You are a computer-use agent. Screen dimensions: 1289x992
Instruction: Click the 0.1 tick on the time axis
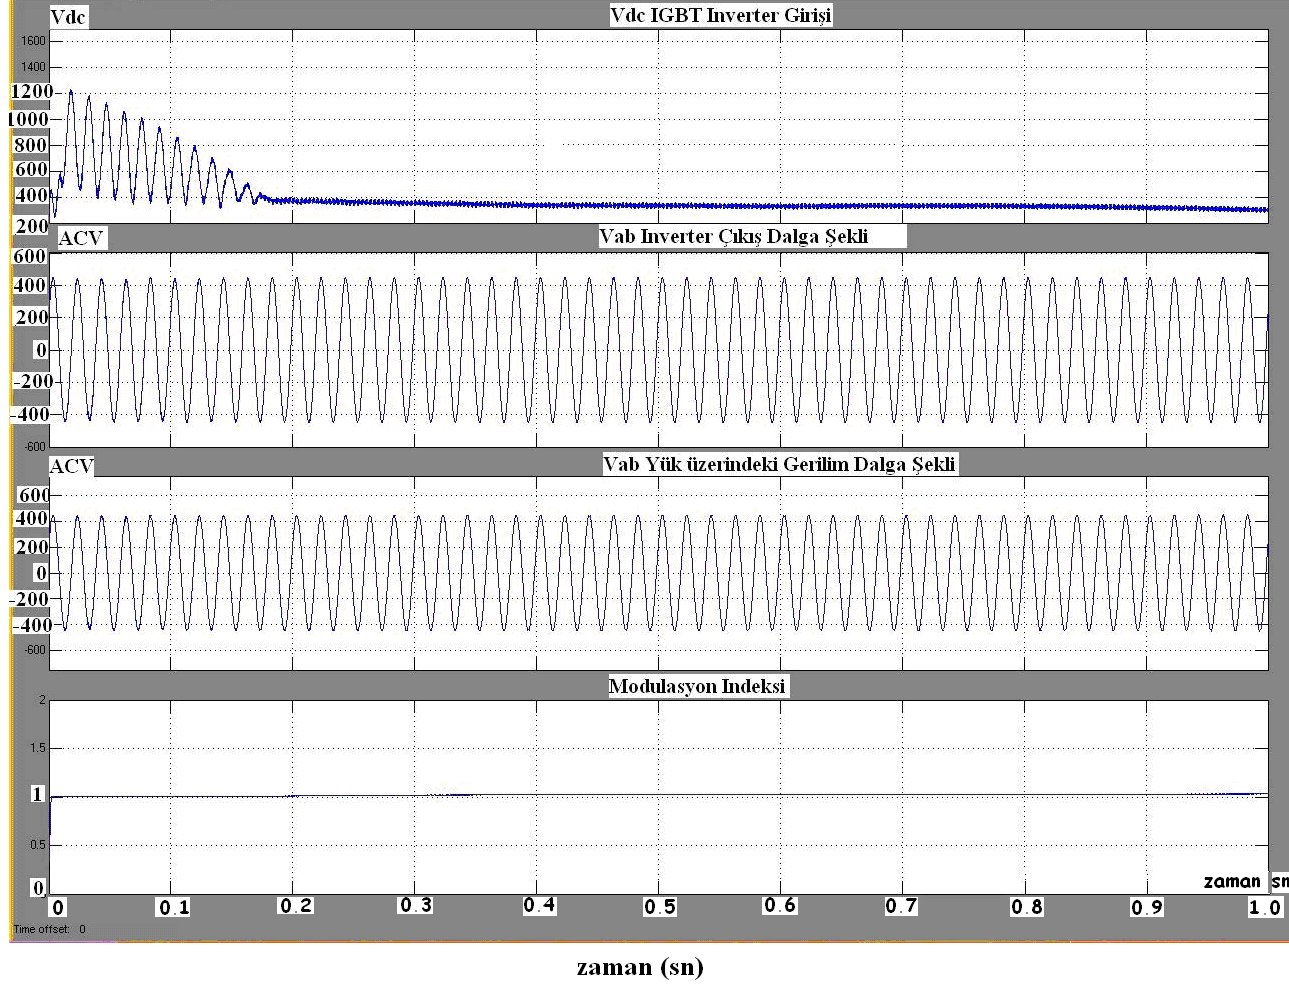(173, 908)
